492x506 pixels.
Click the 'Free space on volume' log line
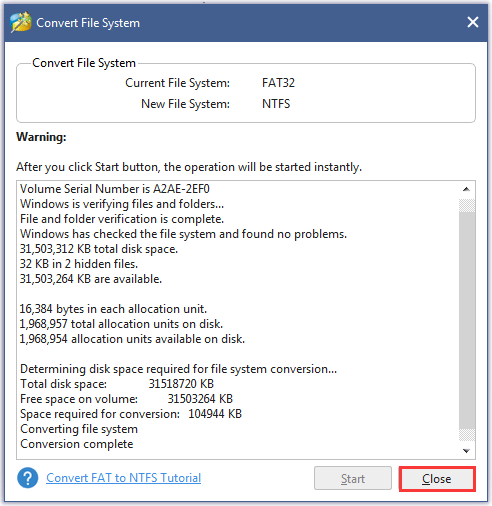pos(126,399)
